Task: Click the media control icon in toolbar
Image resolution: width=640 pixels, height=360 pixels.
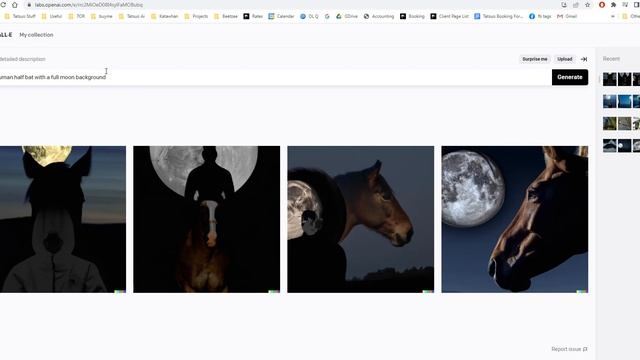Action: click(625, 5)
